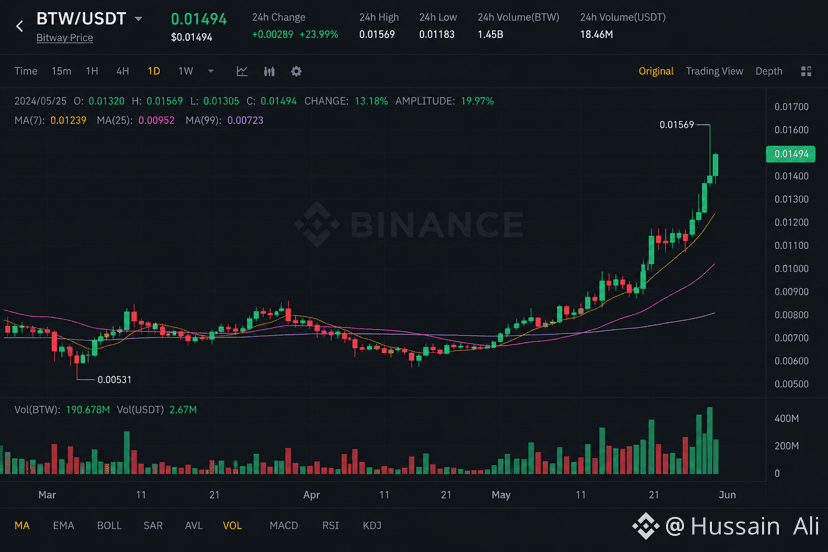Go back using the left arrow
Image resolution: width=828 pixels, height=552 pixels.
pos(20,26)
